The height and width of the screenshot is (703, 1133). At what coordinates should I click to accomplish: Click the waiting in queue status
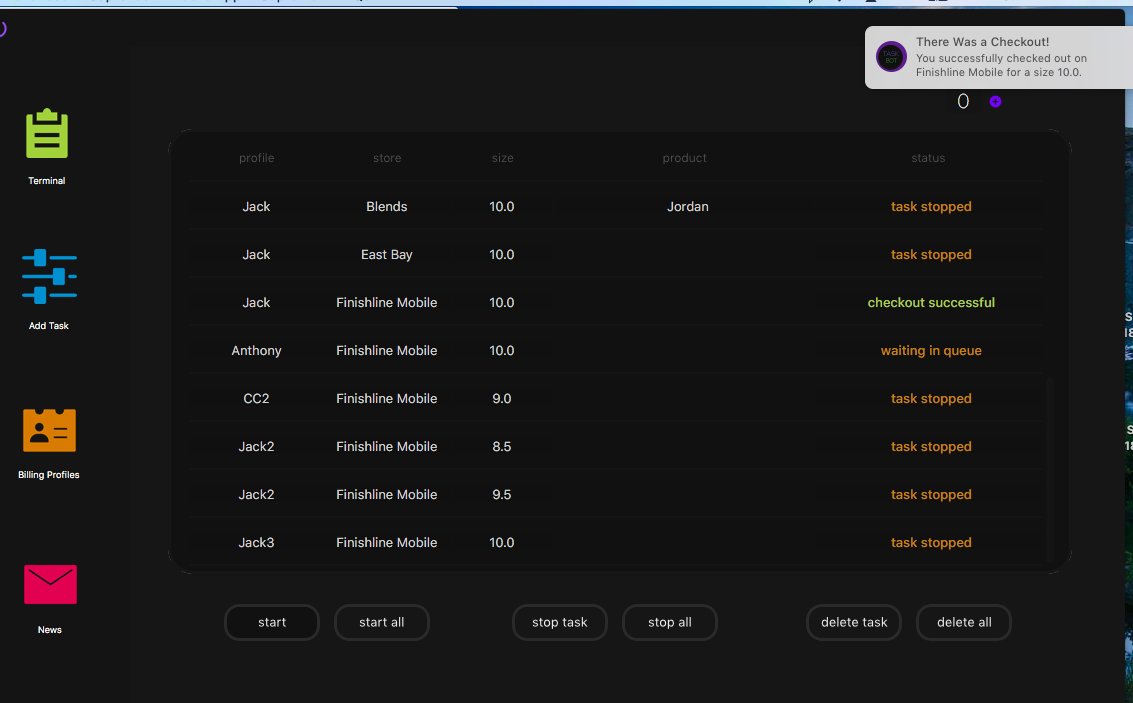coord(931,350)
